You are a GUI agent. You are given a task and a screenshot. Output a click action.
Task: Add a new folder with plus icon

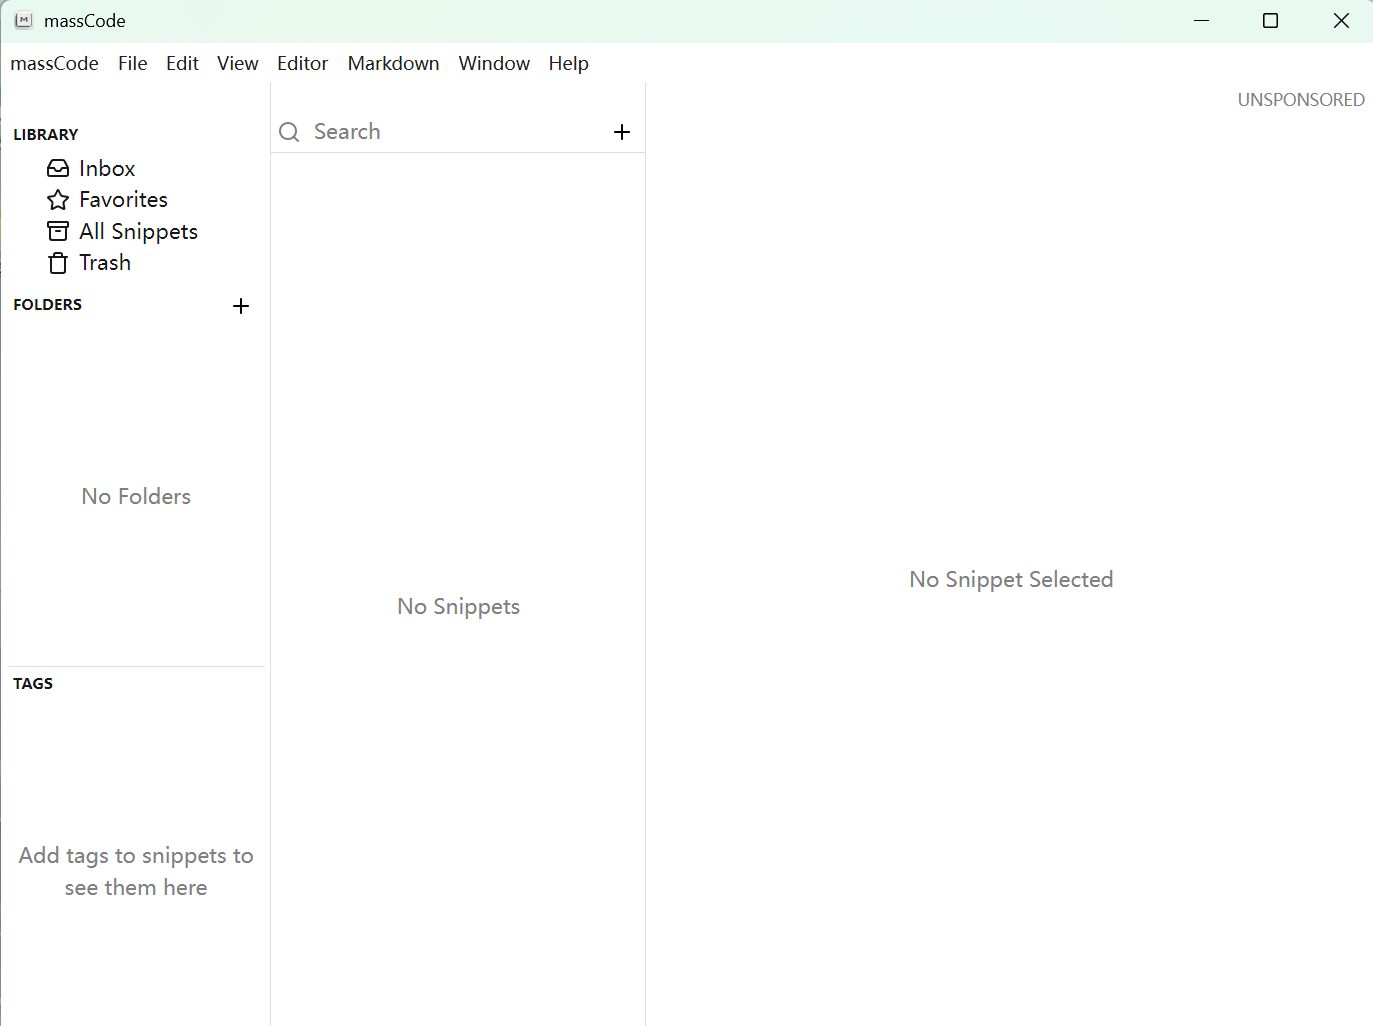241,306
